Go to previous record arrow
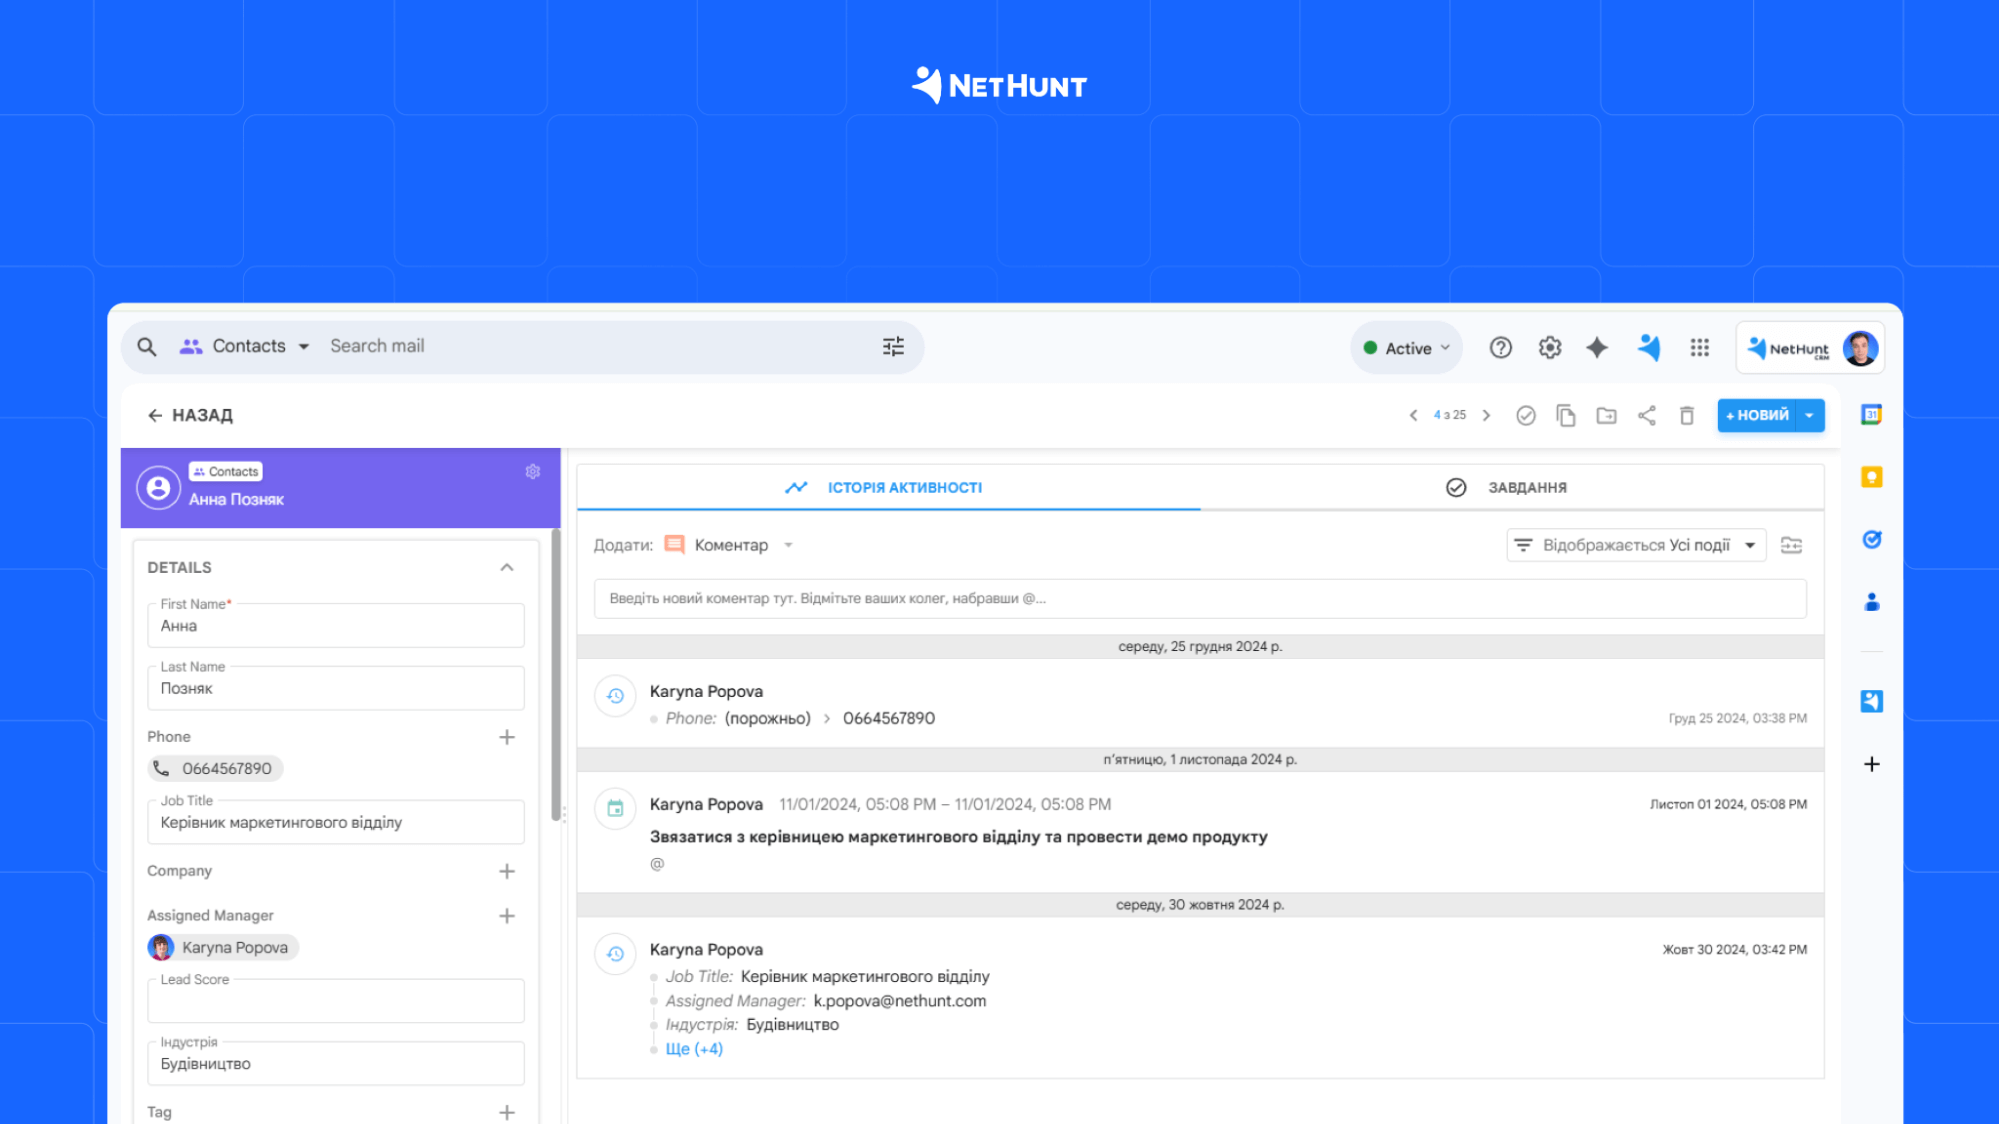Image resolution: width=1999 pixels, height=1125 pixels. tap(1413, 416)
